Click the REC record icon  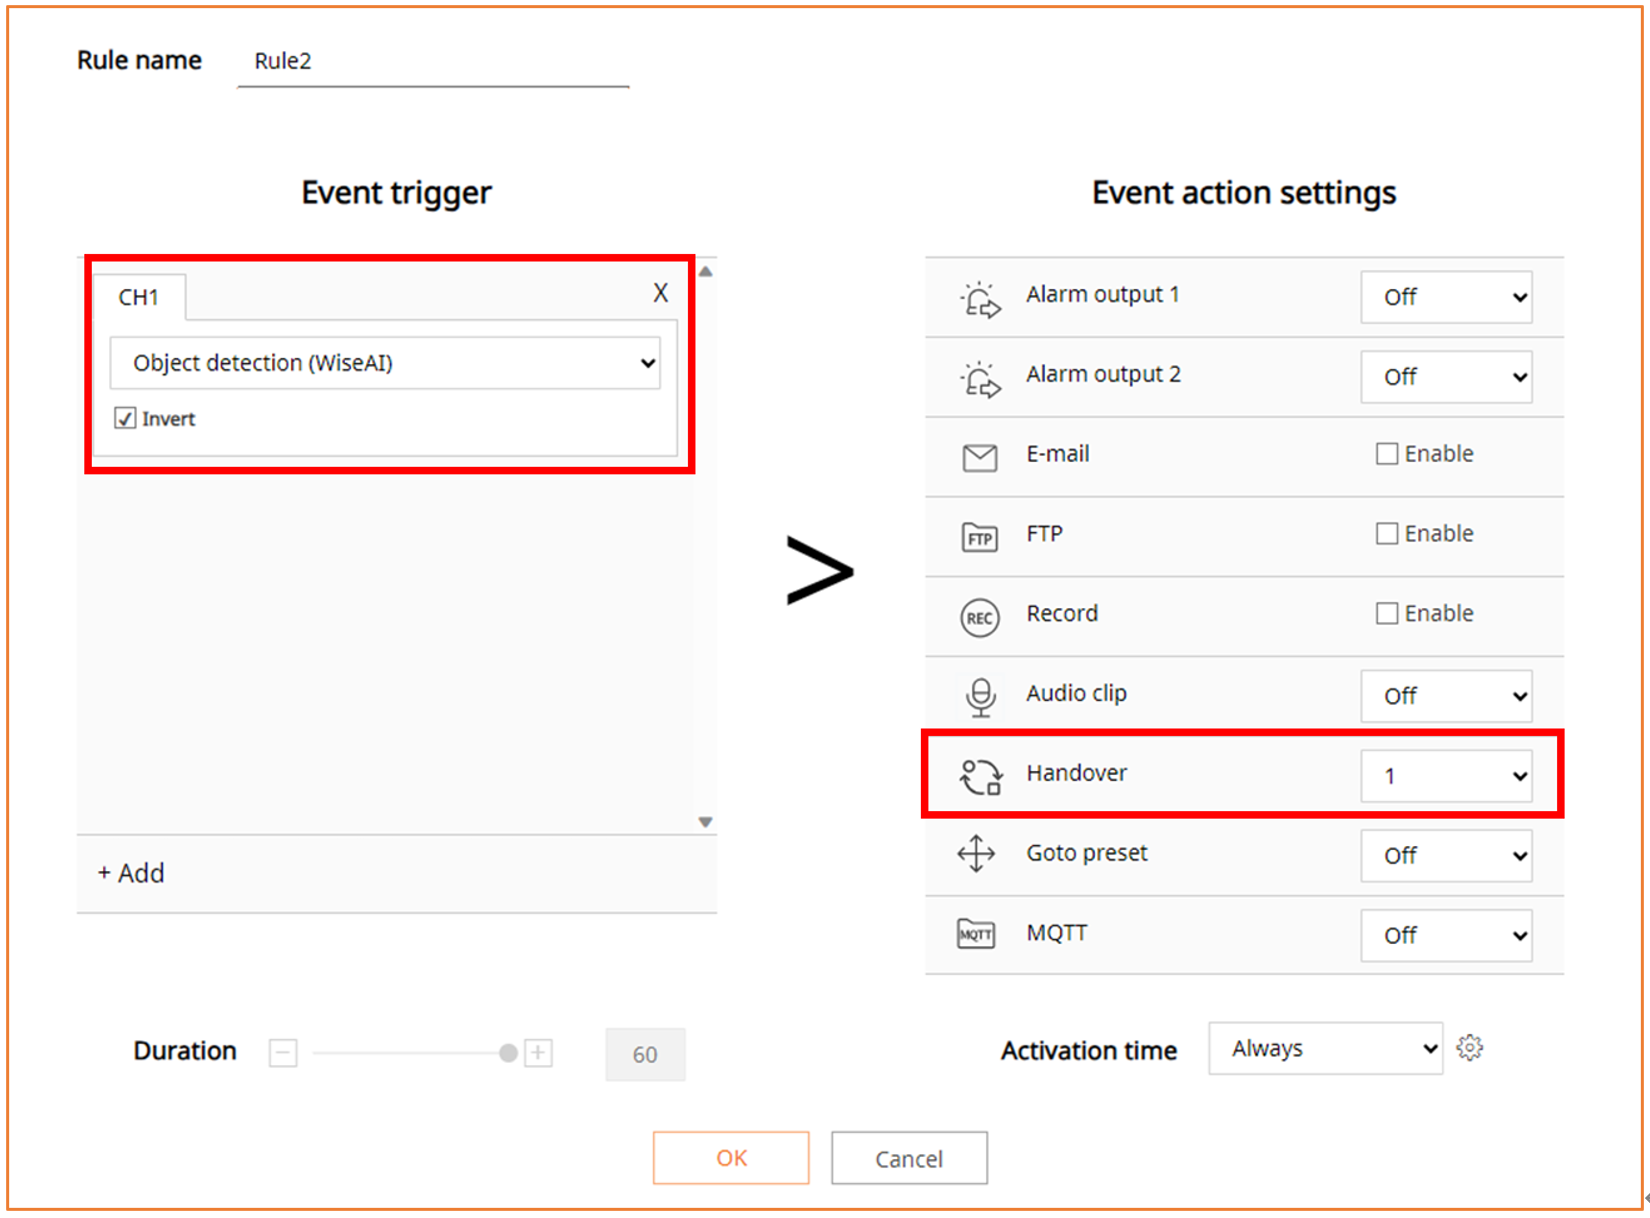(x=979, y=617)
